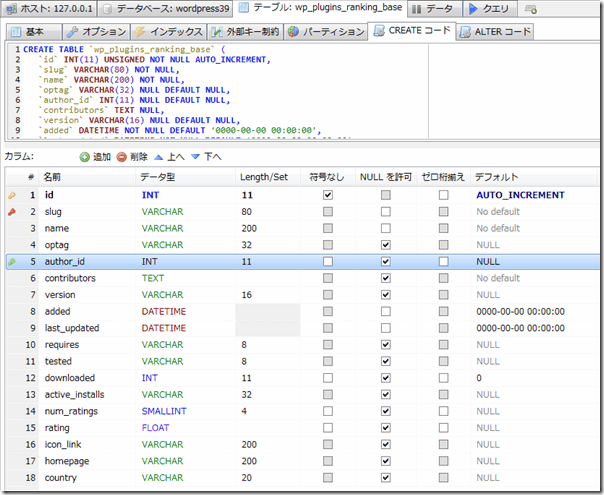Select the tested column name
The width and height of the screenshot is (604, 495).
click(58, 361)
